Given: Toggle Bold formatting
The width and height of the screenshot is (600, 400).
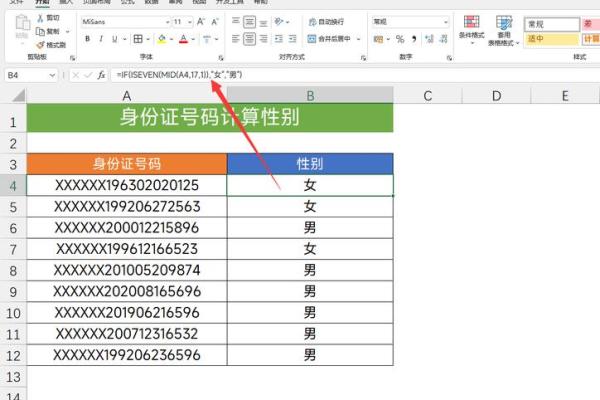Looking at the screenshot, I should (88, 39).
